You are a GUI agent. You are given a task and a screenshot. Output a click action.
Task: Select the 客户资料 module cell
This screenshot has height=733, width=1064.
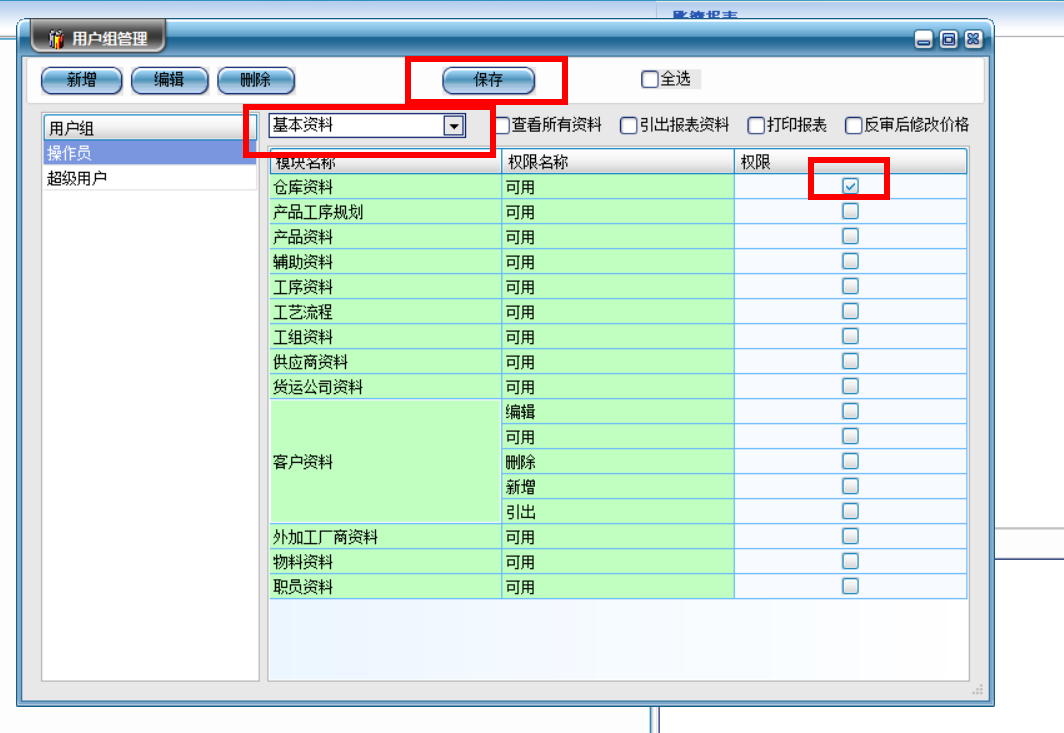click(385, 462)
